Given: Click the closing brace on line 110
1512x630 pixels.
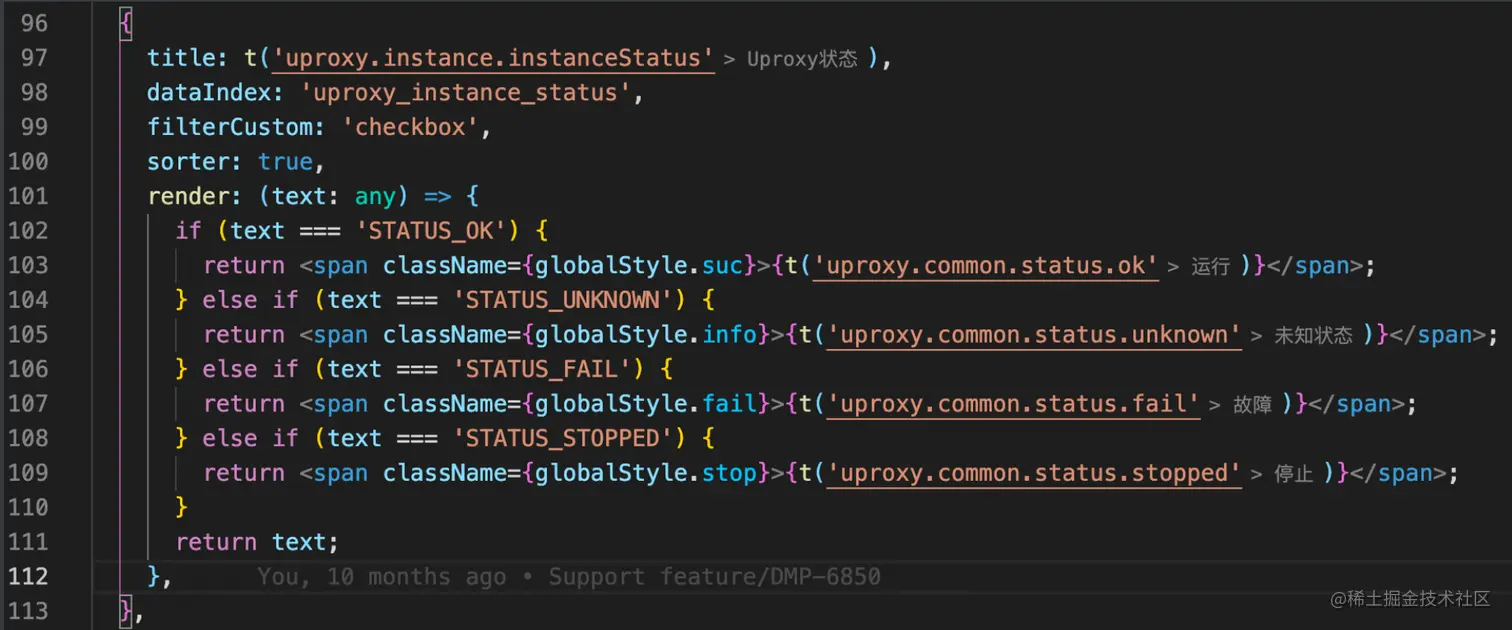Looking at the screenshot, I should [181, 507].
